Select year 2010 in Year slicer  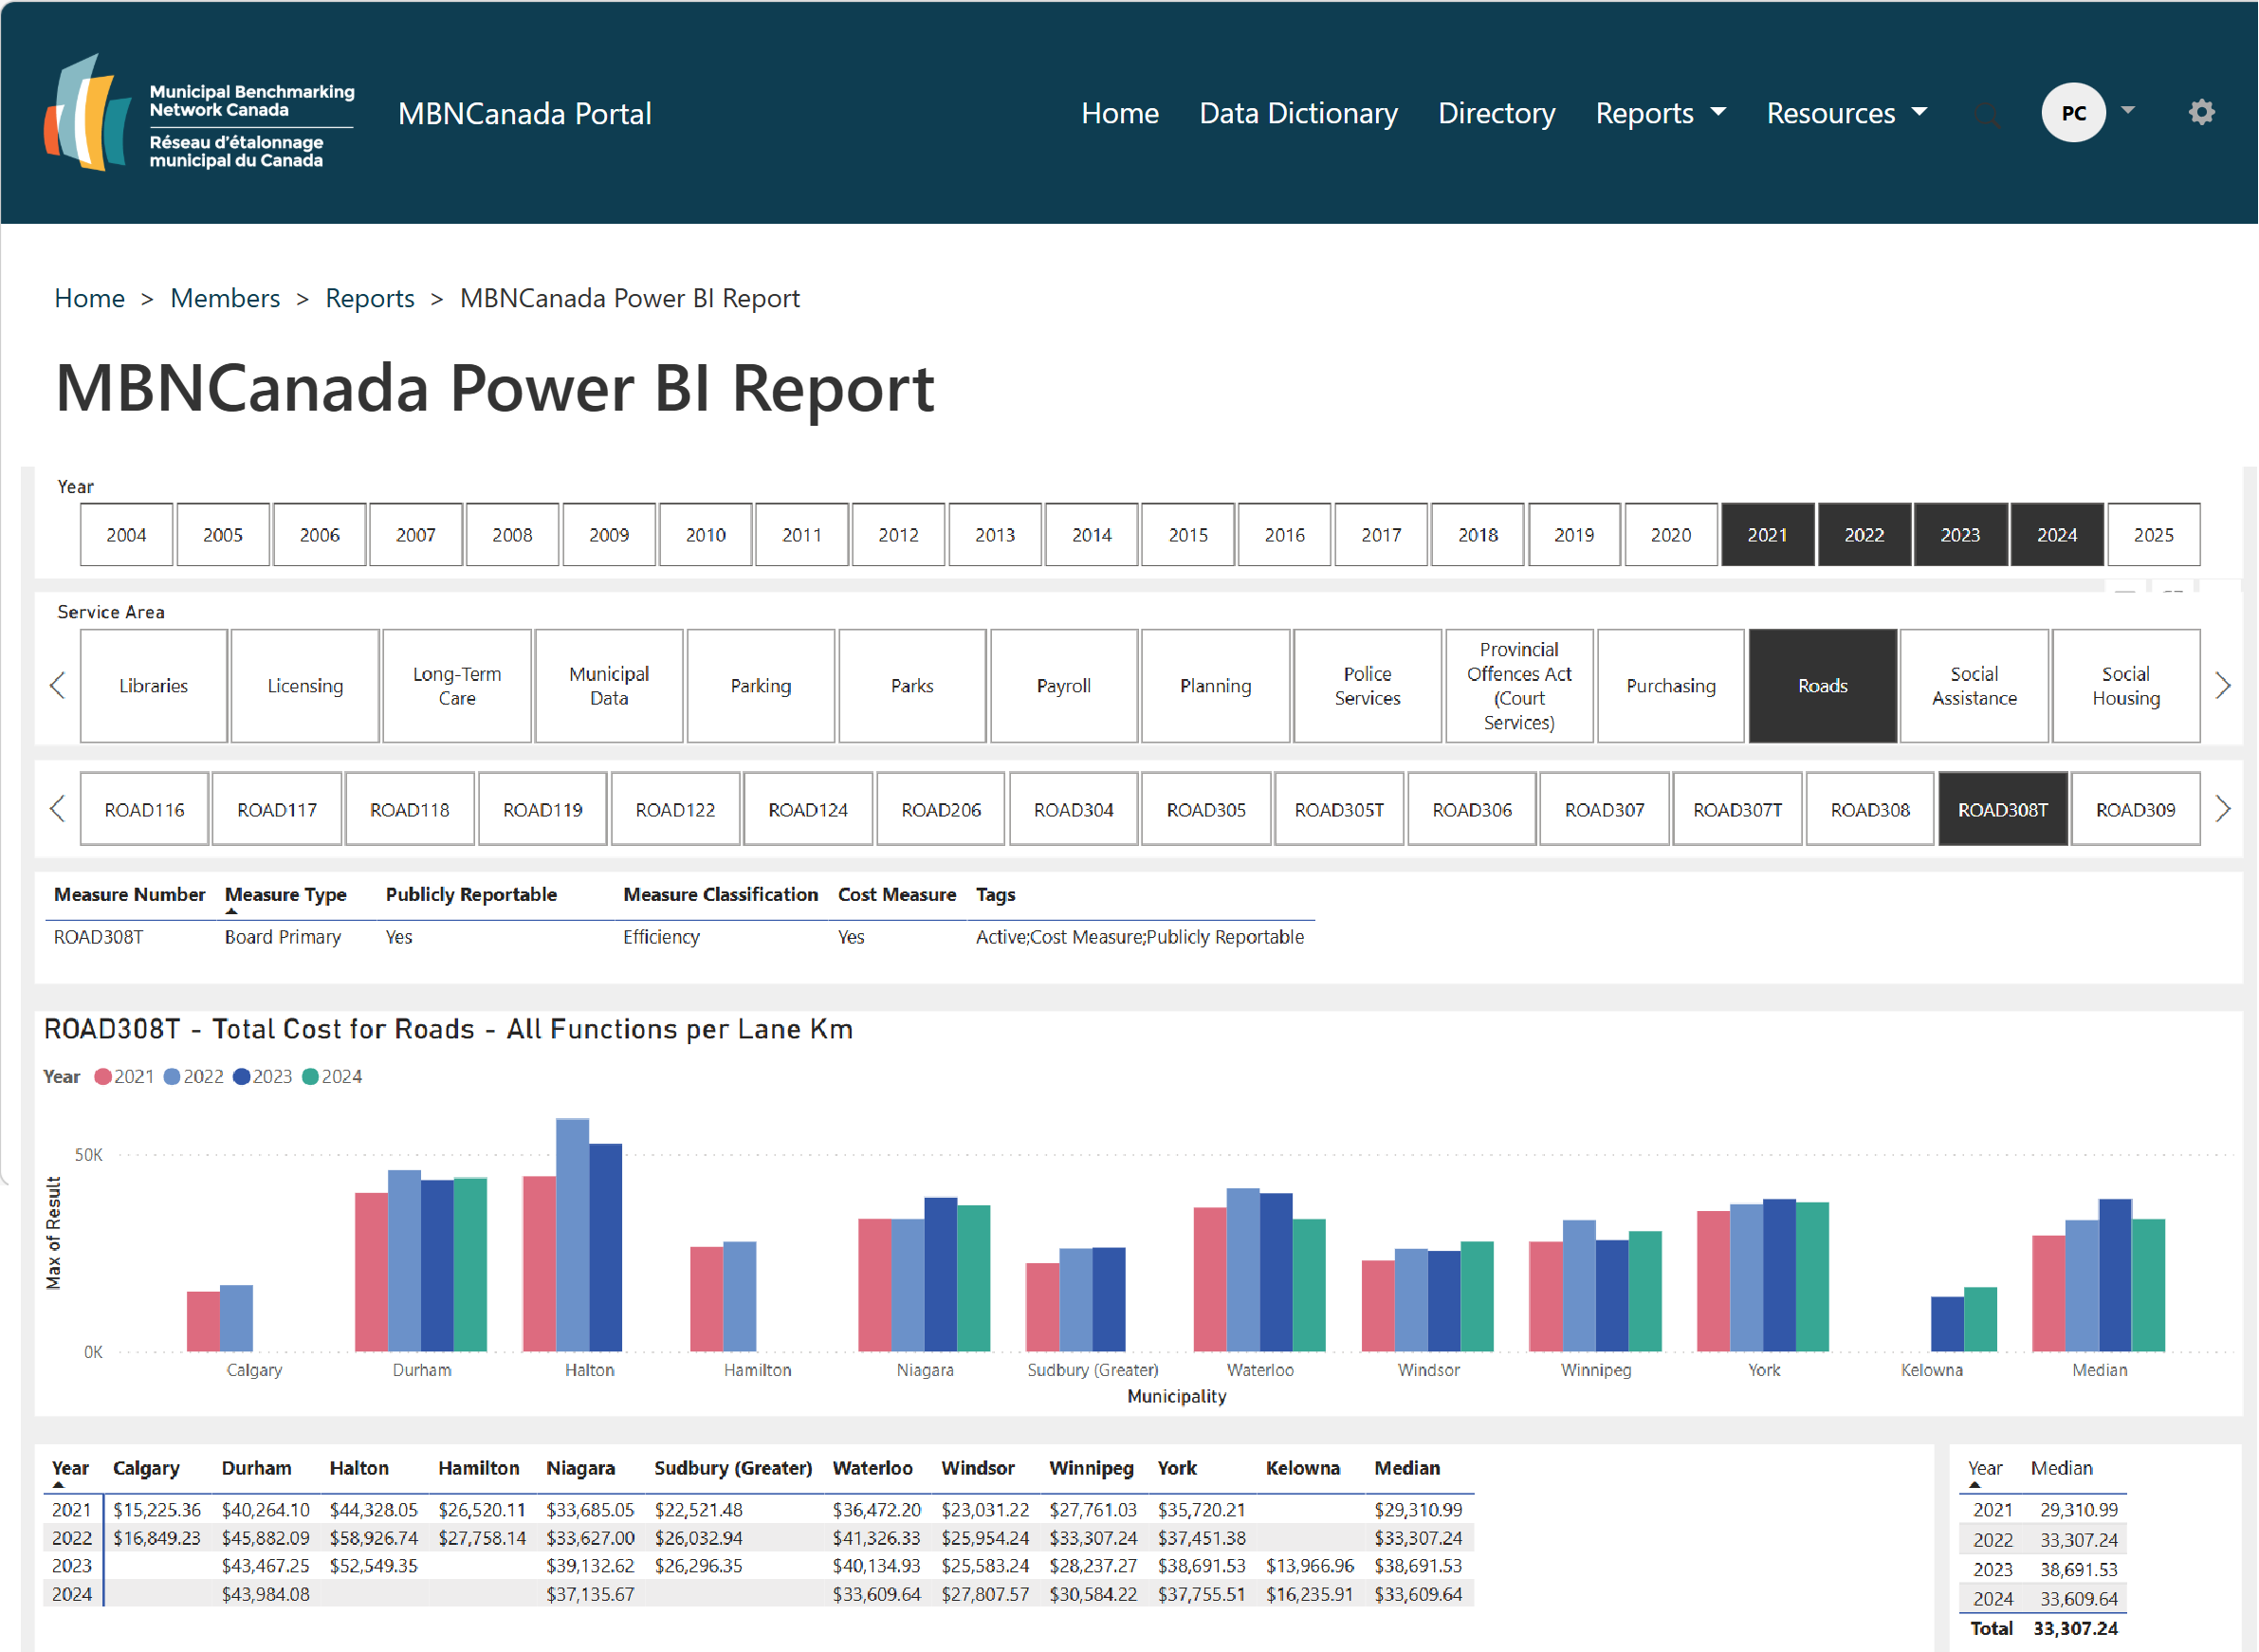point(706,535)
